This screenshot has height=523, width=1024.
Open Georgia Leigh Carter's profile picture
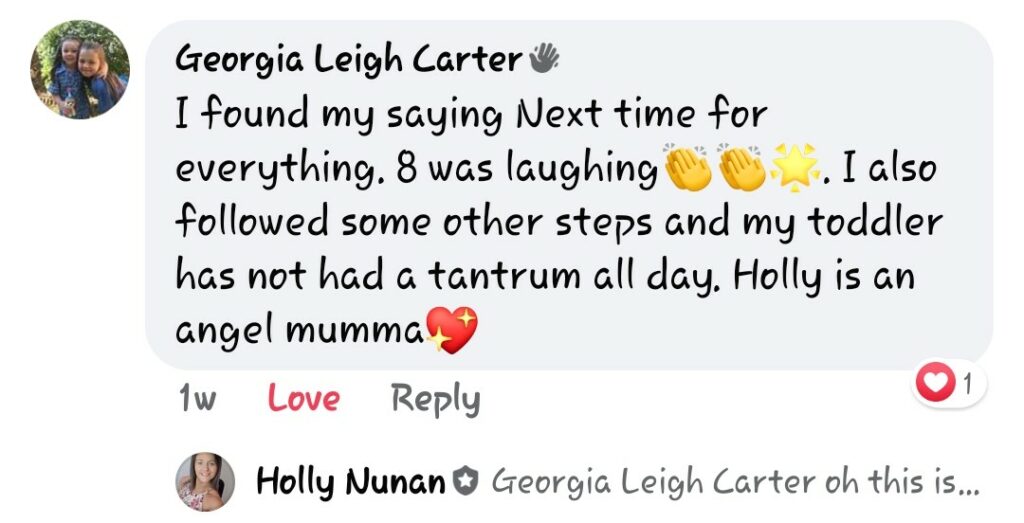[80, 70]
